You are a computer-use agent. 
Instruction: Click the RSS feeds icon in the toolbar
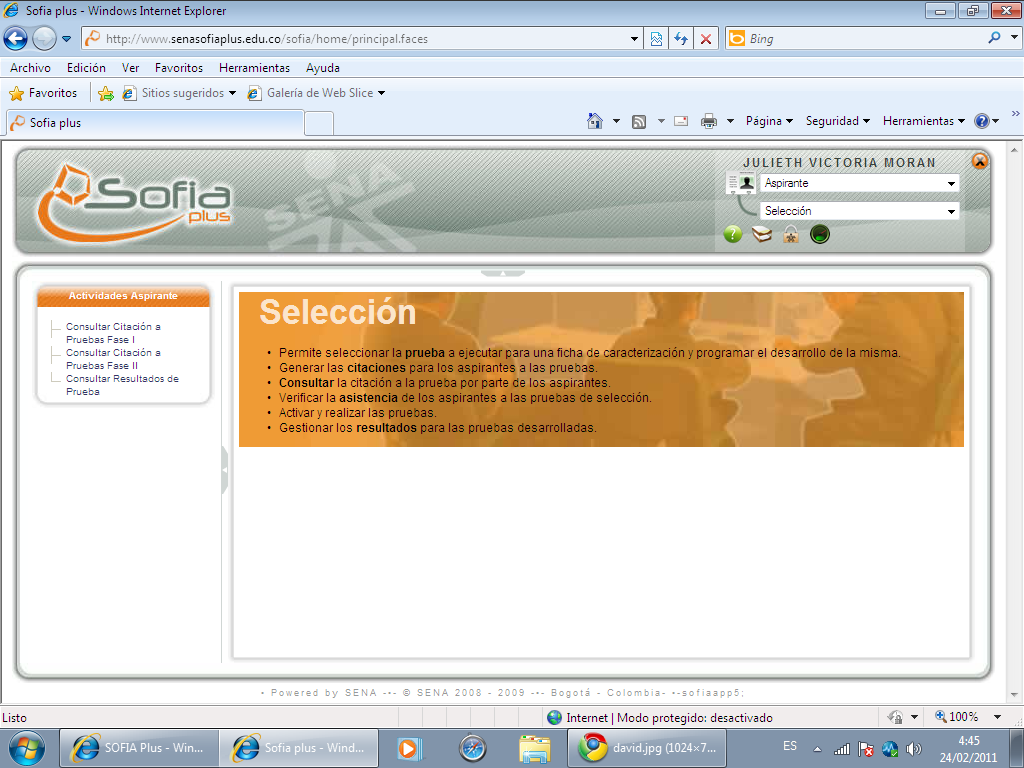pos(638,120)
